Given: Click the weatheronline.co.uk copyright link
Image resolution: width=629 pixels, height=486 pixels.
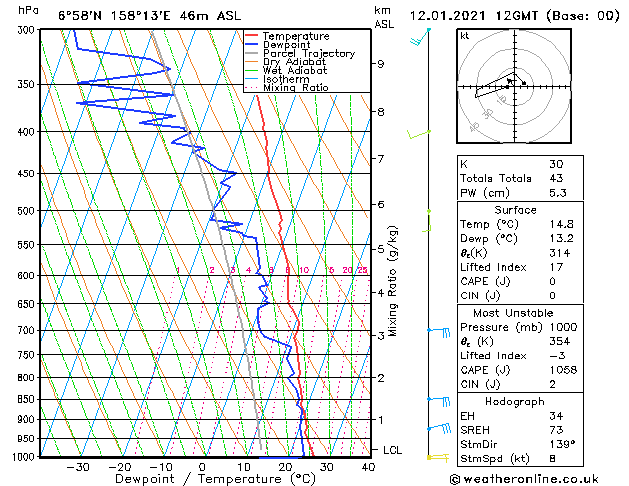Looking at the screenshot, I should (x=524, y=479).
